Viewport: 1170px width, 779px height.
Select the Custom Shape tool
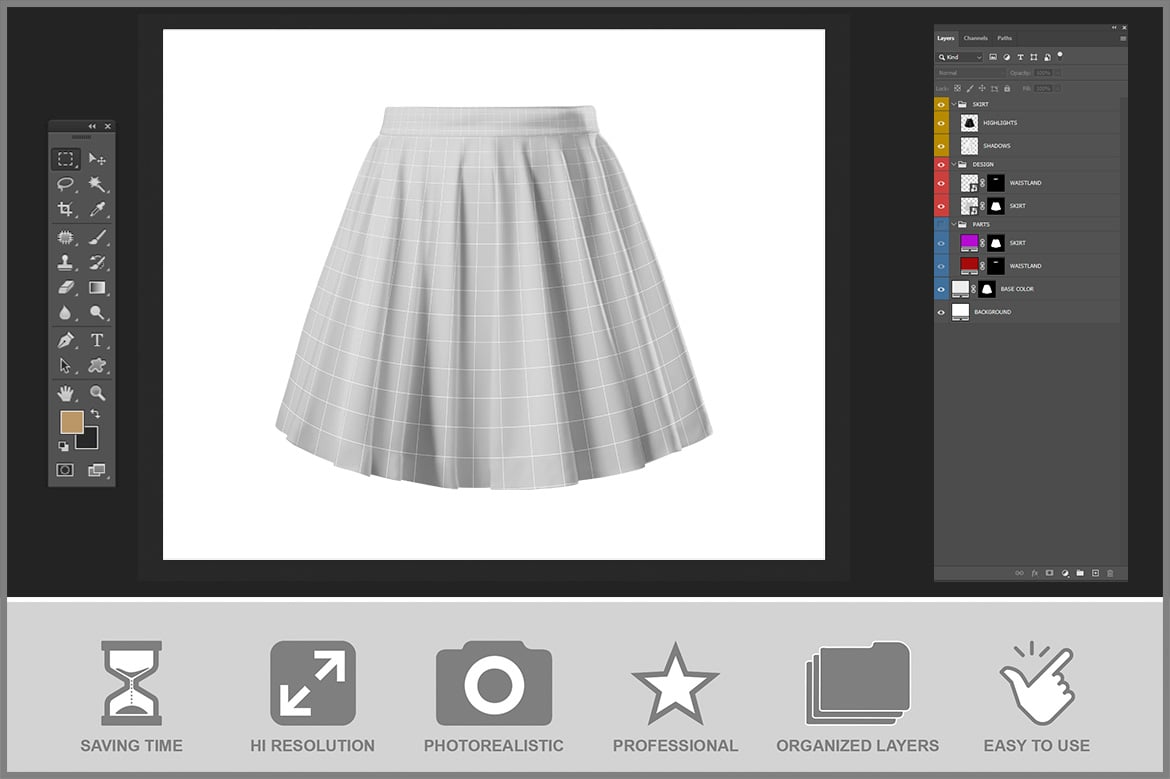click(97, 366)
